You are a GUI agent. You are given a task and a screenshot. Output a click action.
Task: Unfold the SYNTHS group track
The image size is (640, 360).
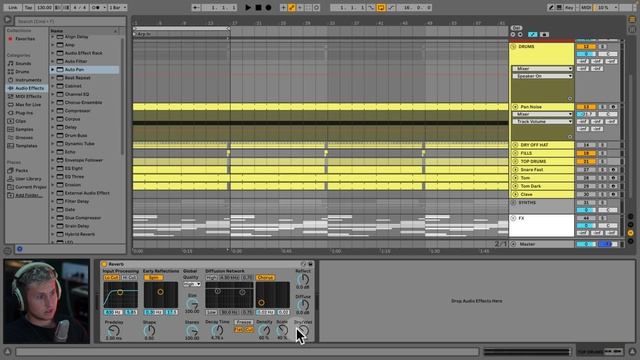513,203
